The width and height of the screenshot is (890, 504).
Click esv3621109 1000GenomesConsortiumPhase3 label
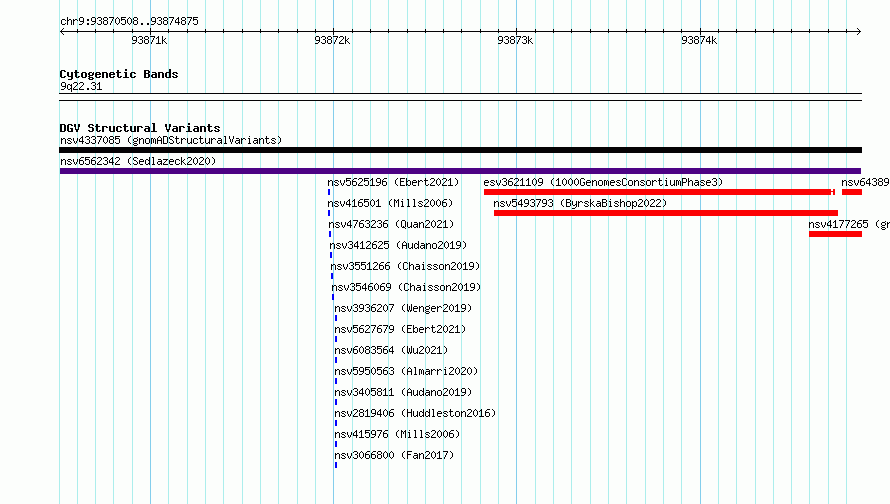[x=603, y=182]
